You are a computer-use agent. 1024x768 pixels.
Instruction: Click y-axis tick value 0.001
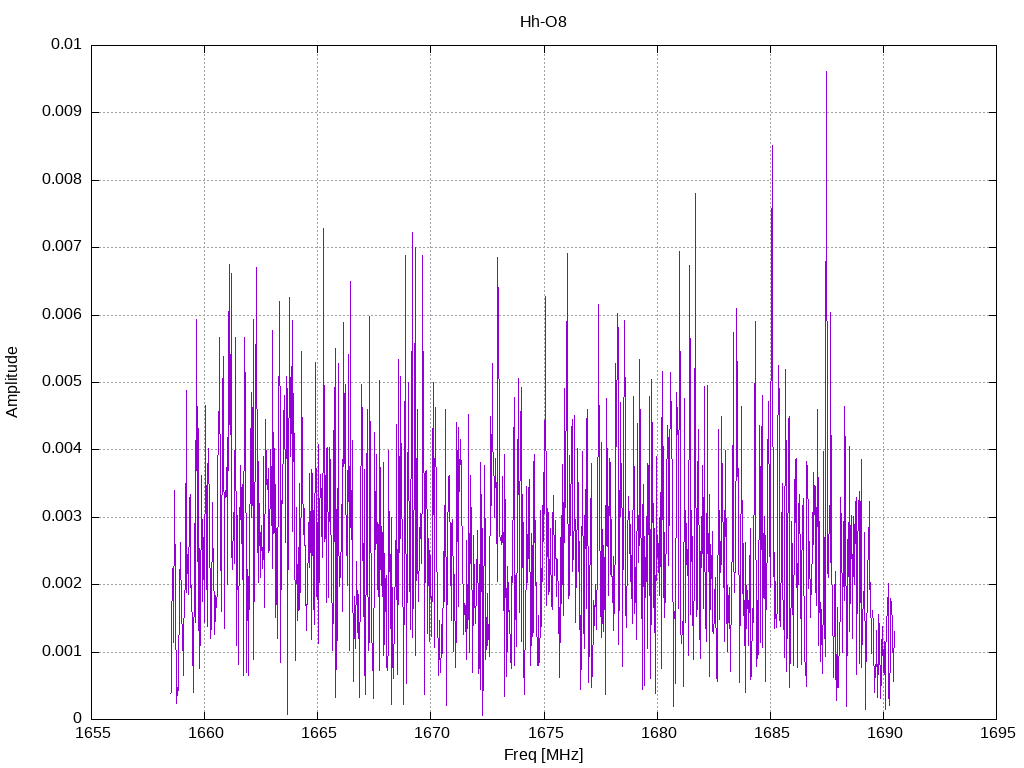[61, 652]
